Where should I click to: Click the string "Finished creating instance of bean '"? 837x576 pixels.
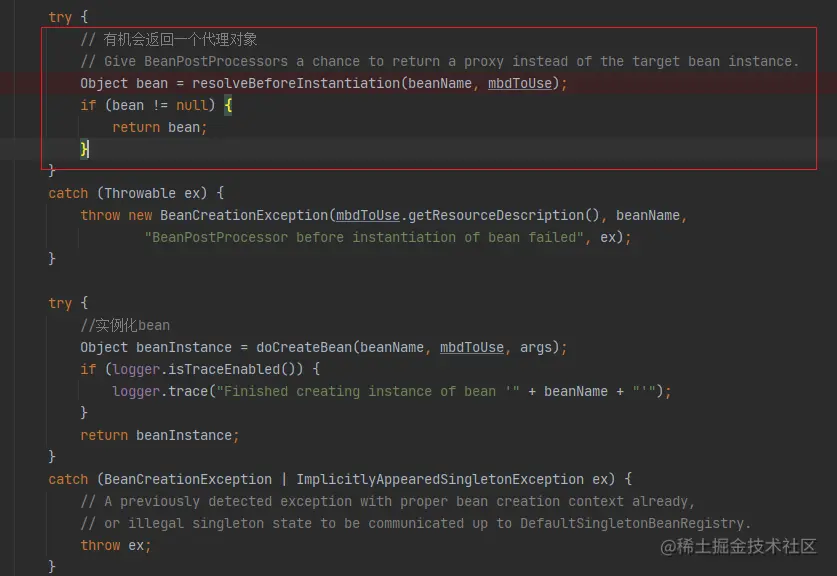click(368, 391)
